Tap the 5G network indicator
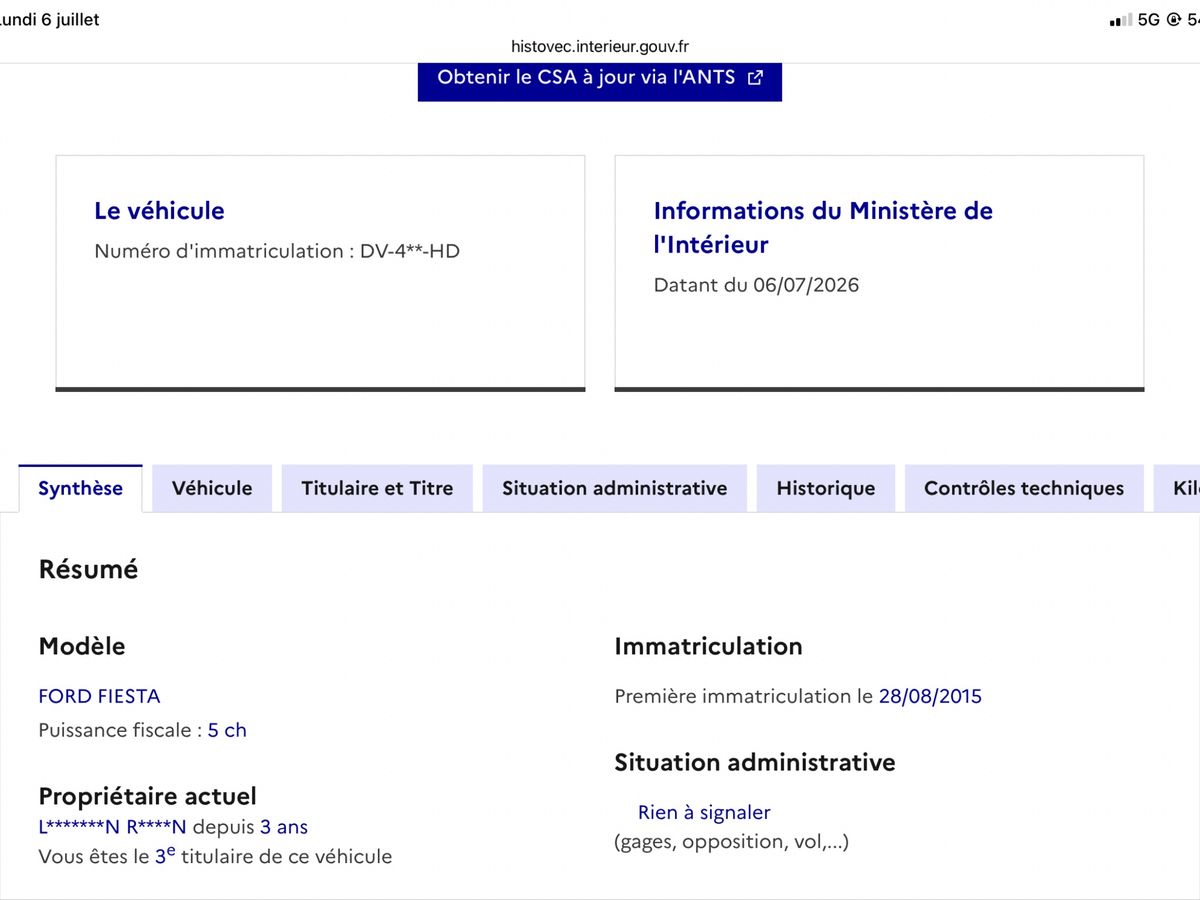Image resolution: width=1200 pixels, height=900 pixels. coord(1149,20)
